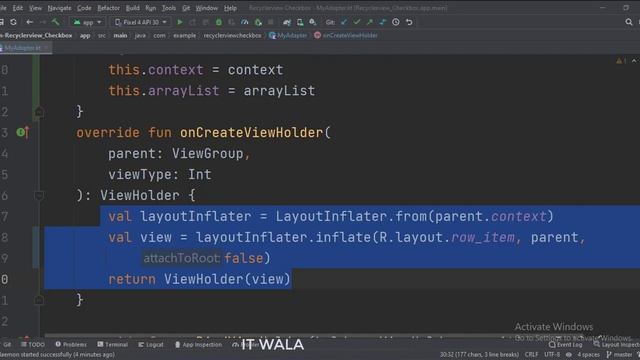Open the SDK Manager icon
Viewport: 640px width, 360px height.
coord(313,22)
